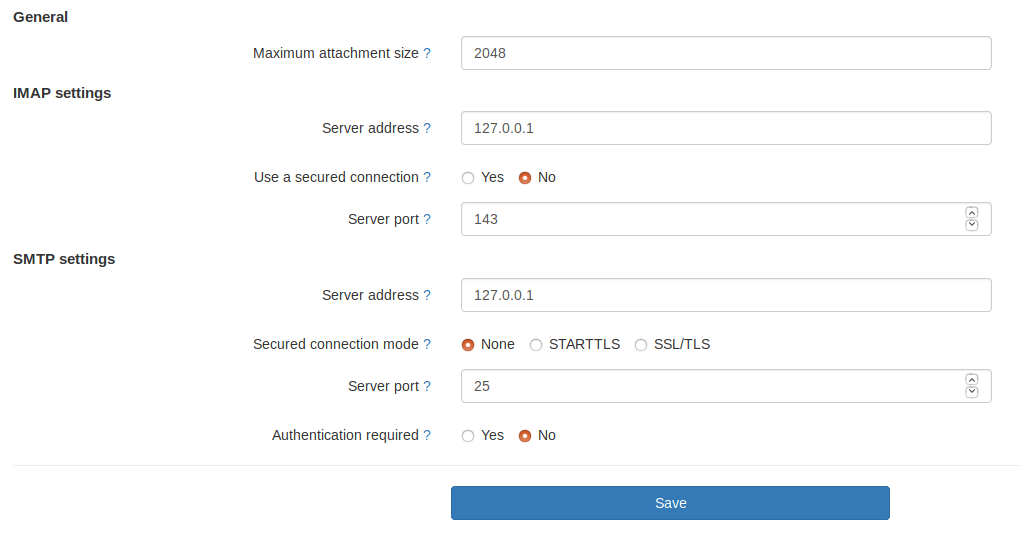Show help for IMAP Server port
Viewport: 1021px width, 536px height.
pyautogui.click(x=427, y=219)
